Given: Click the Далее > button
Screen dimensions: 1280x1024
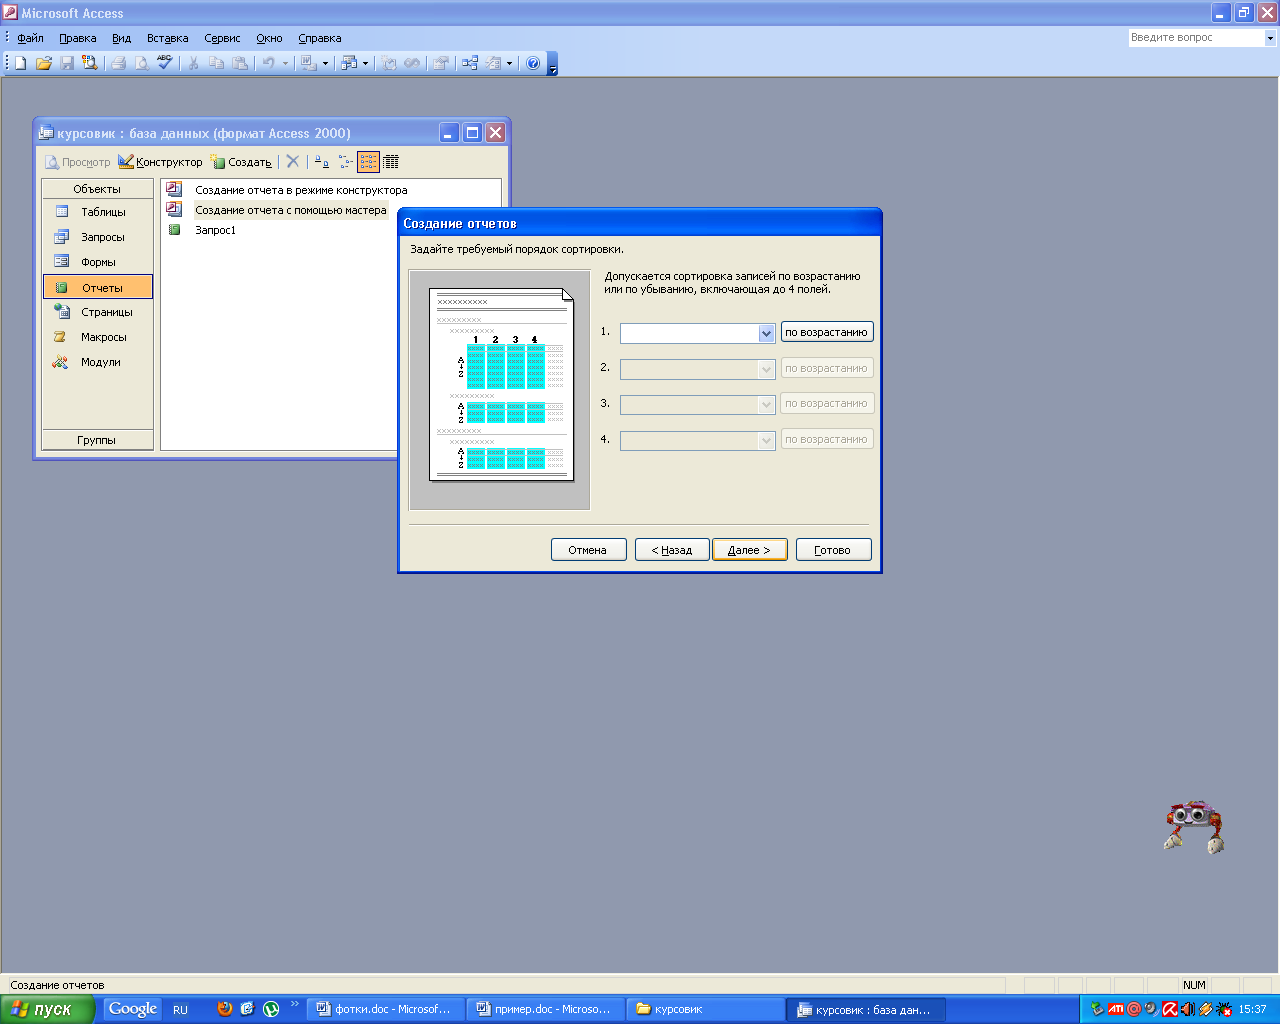Looking at the screenshot, I should point(750,550).
